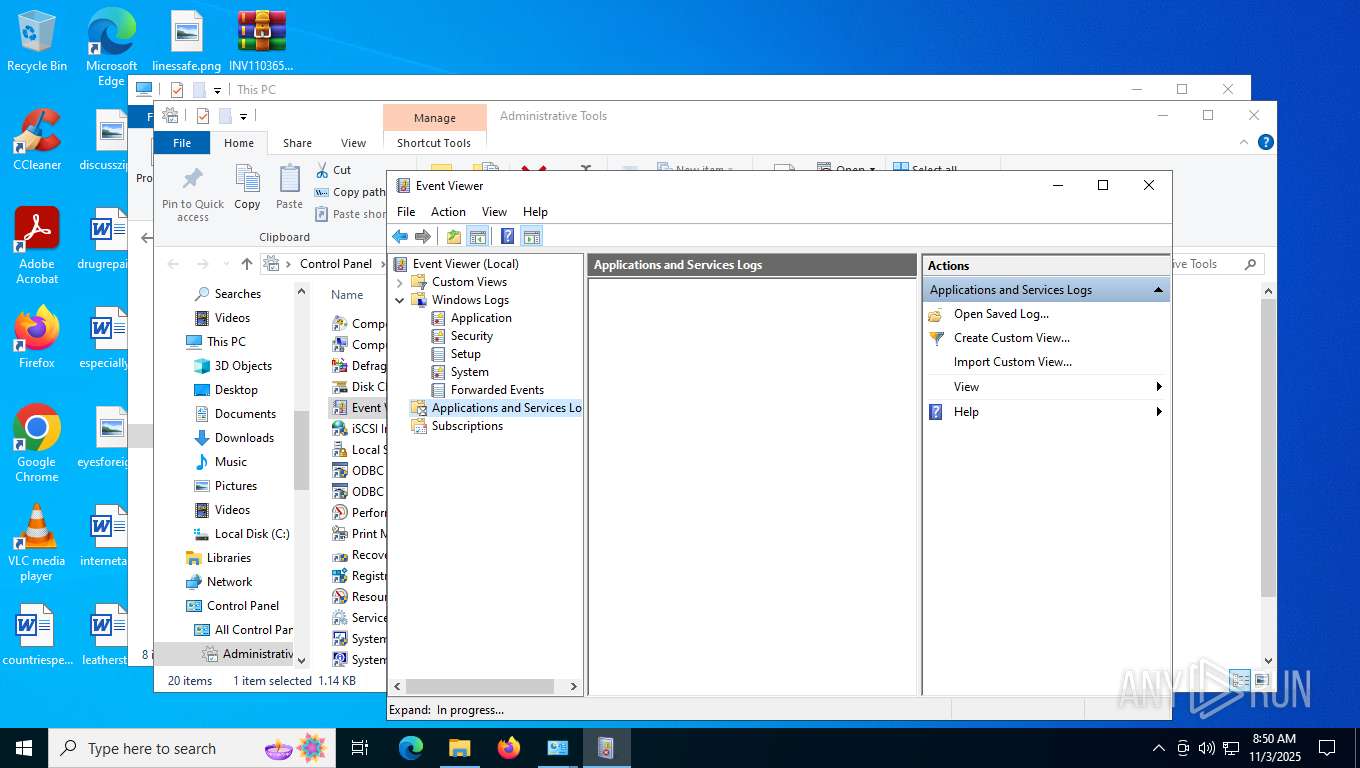Click Copy in Explorer ribbon

[247, 188]
